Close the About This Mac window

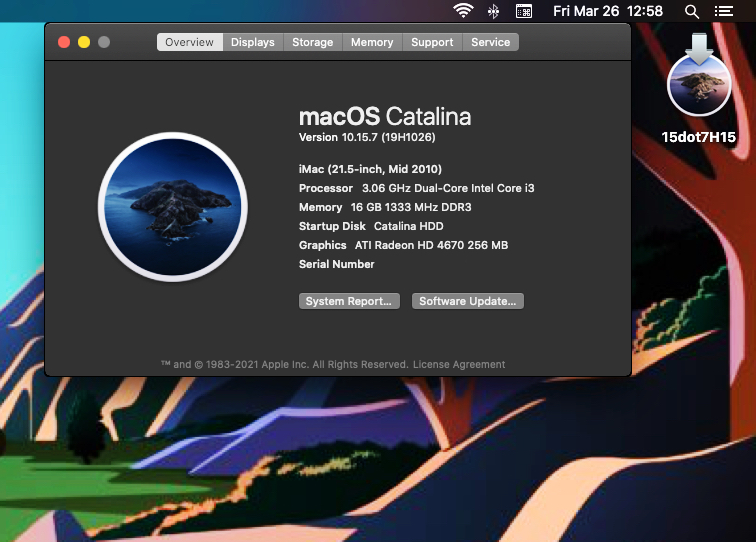coord(64,42)
